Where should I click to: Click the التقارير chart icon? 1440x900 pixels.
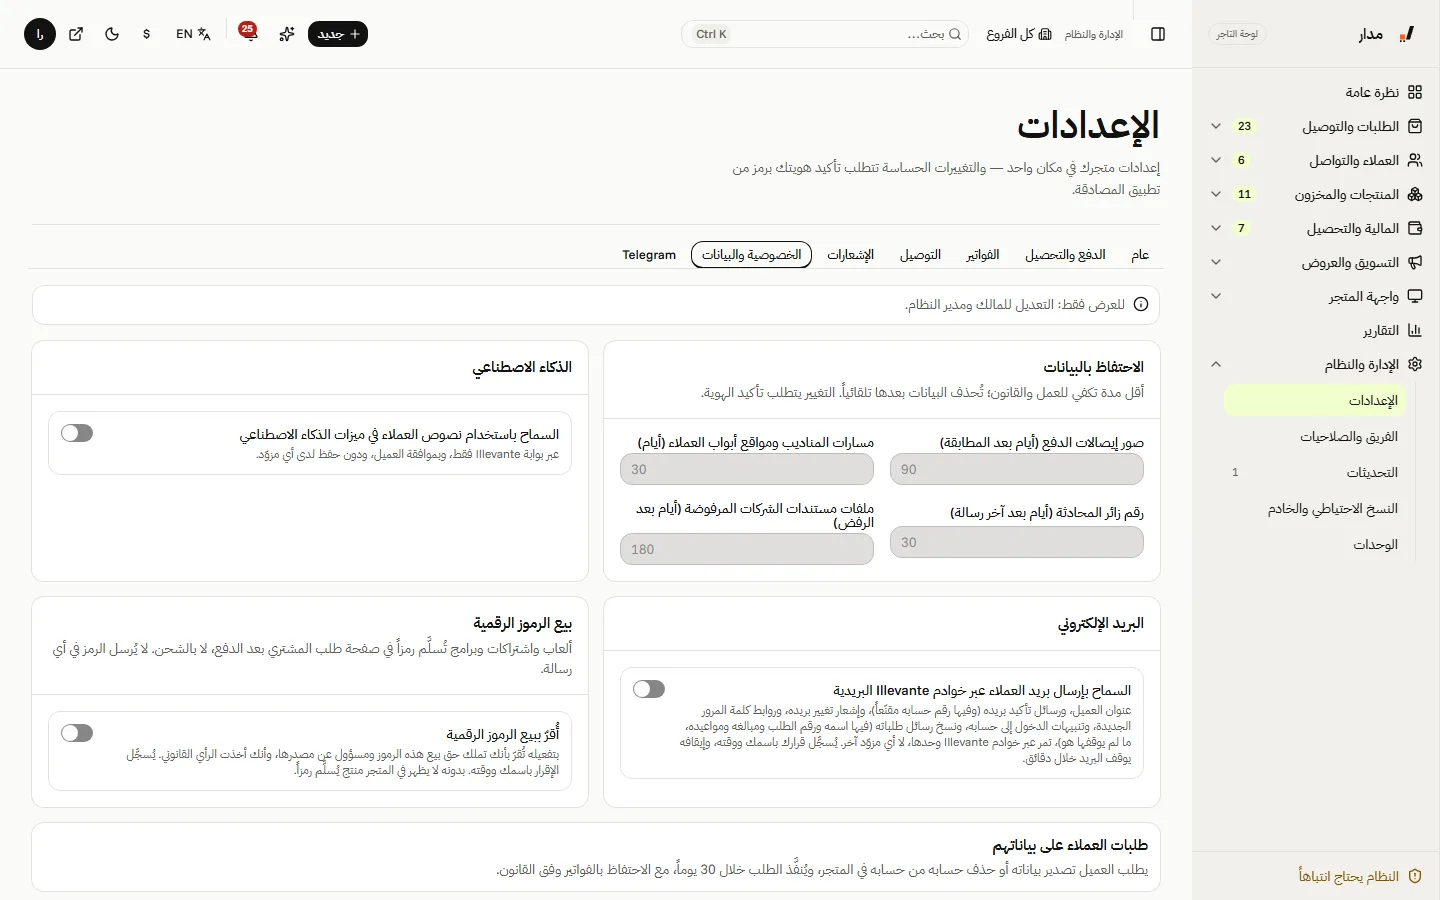pos(1415,330)
